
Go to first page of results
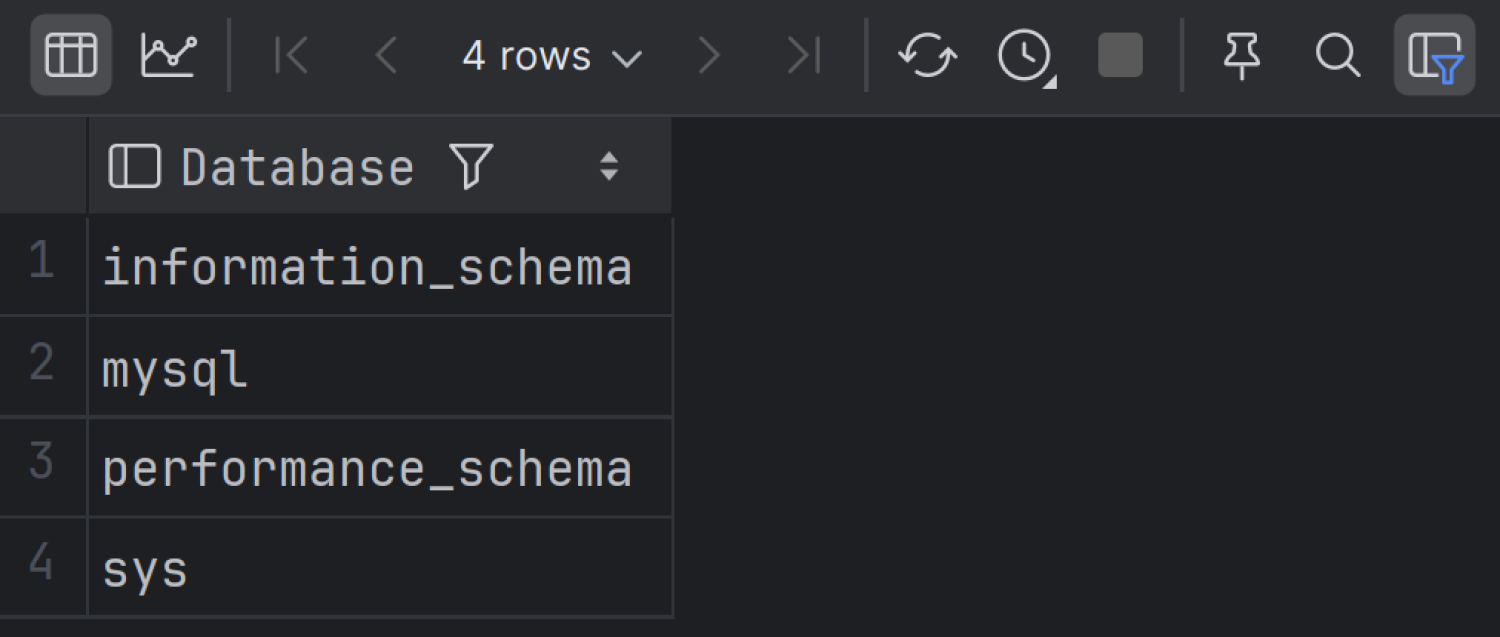(x=291, y=56)
